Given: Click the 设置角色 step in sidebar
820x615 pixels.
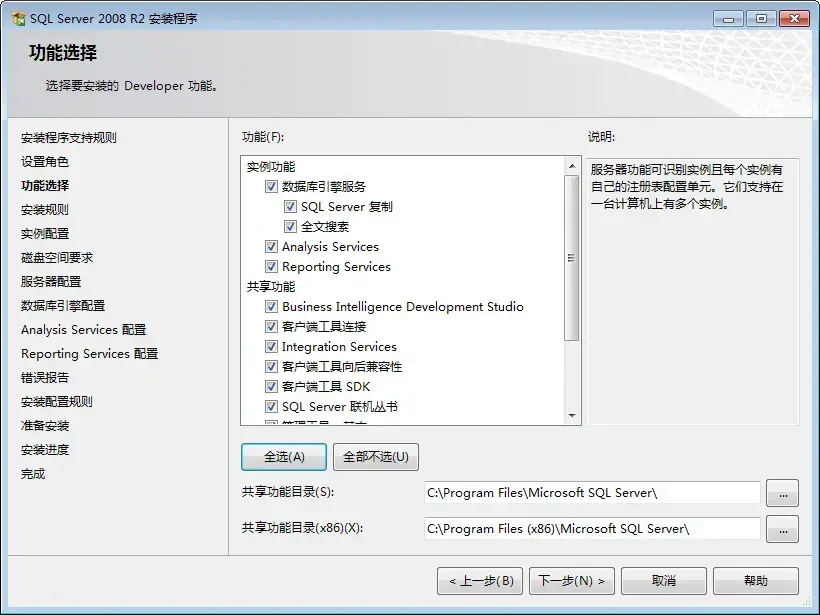Looking at the screenshot, I should [45, 162].
